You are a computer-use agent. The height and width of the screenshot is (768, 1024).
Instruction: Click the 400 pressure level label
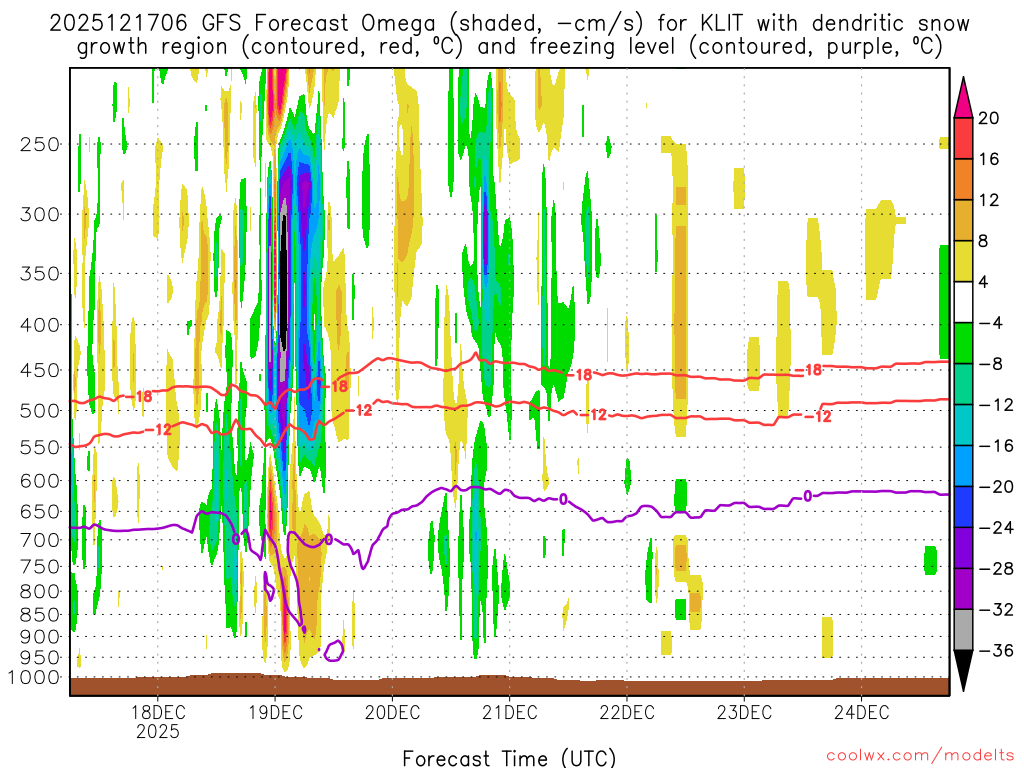tap(40, 325)
